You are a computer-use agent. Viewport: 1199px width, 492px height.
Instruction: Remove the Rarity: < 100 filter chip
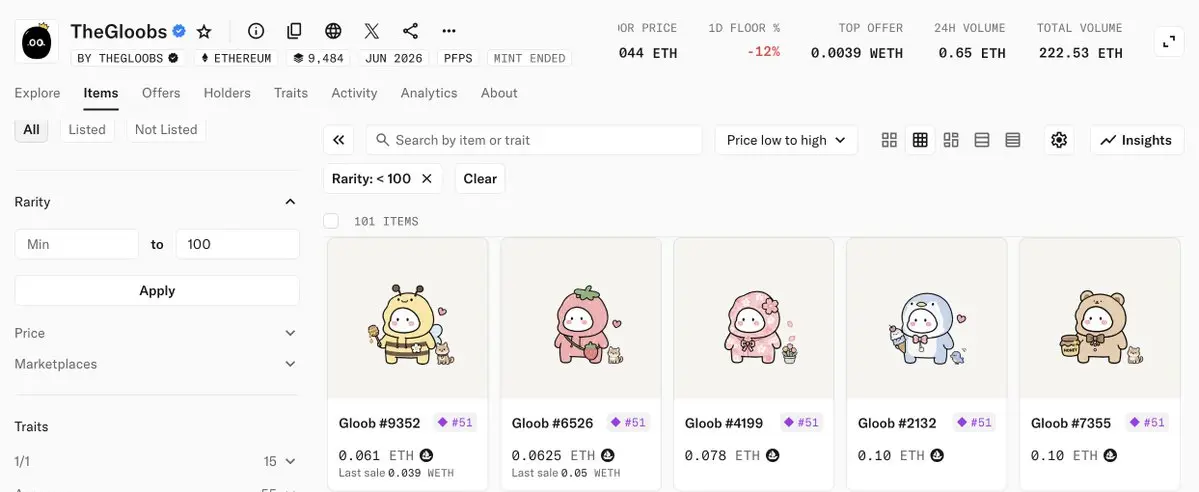[427, 178]
